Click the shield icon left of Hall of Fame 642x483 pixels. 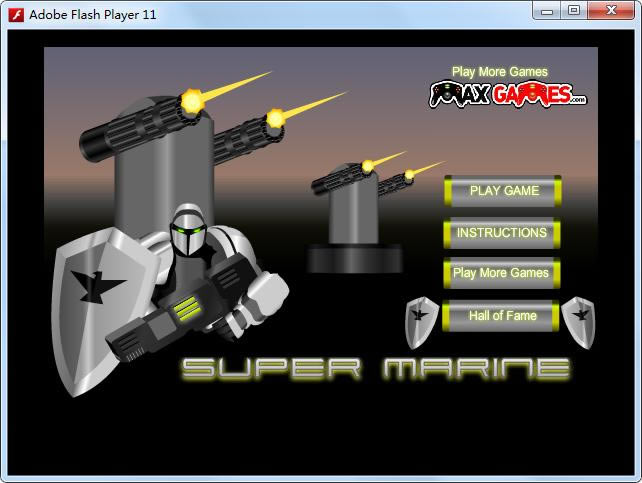coord(422,323)
